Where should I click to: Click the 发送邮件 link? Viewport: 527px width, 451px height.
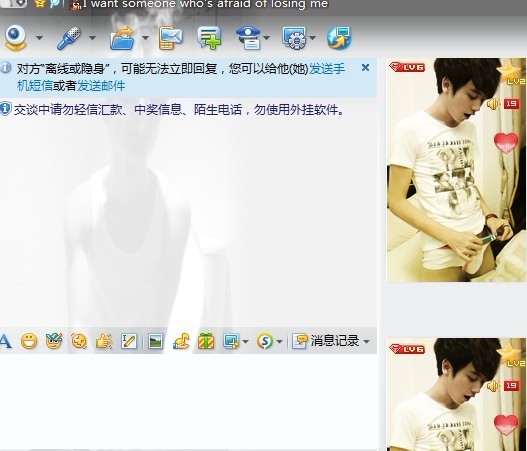[101, 86]
